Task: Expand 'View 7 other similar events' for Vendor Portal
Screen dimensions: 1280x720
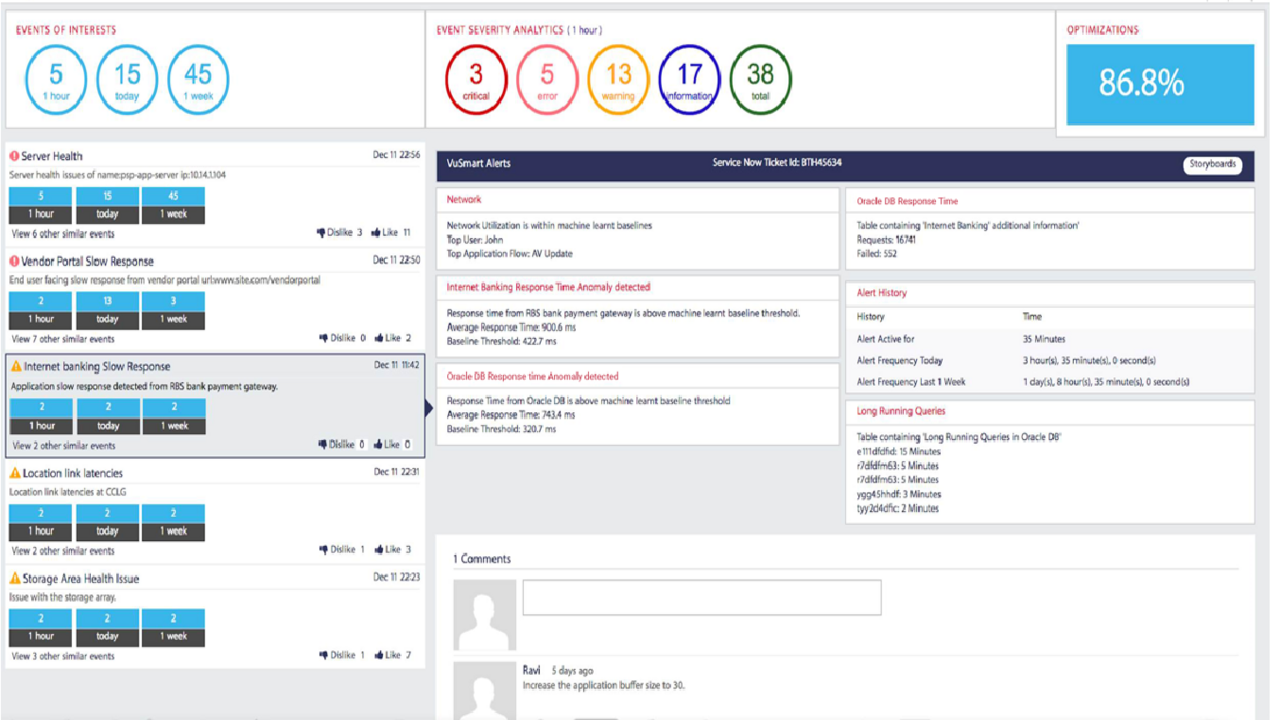Action: tap(62, 340)
